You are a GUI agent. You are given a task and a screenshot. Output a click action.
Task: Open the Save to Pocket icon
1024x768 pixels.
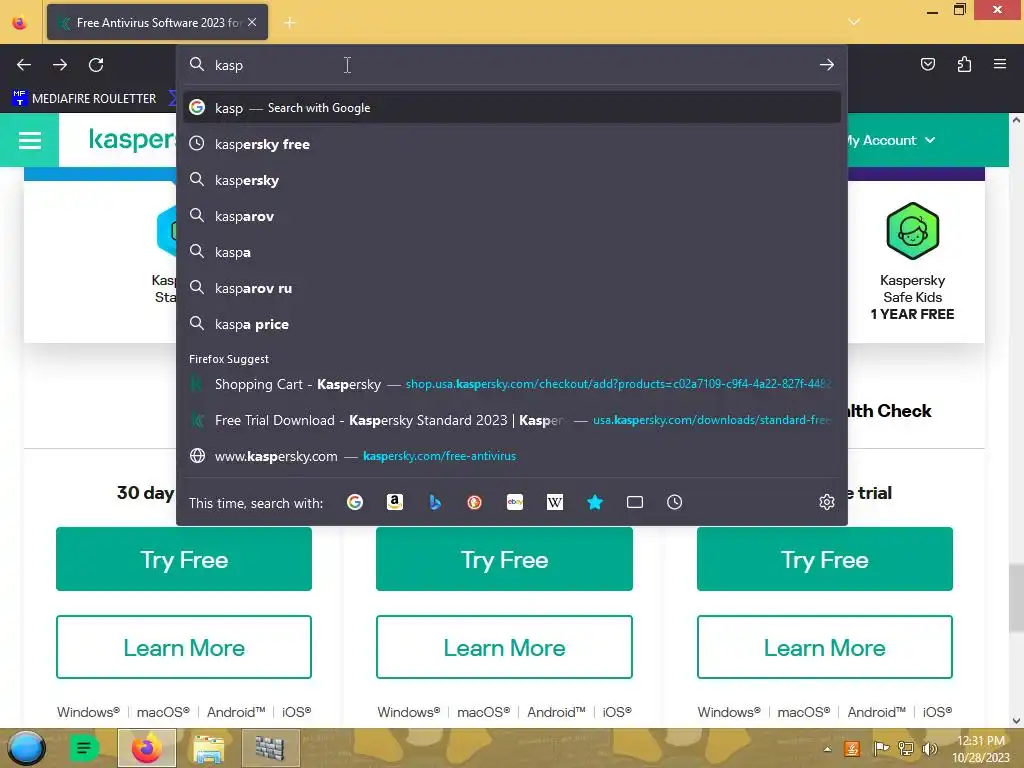click(x=928, y=64)
